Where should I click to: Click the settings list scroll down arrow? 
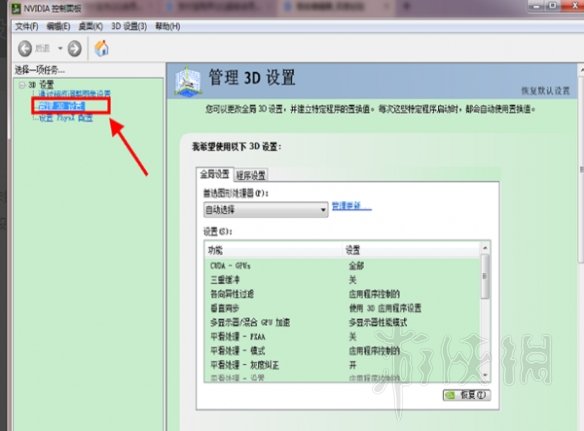coord(485,375)
